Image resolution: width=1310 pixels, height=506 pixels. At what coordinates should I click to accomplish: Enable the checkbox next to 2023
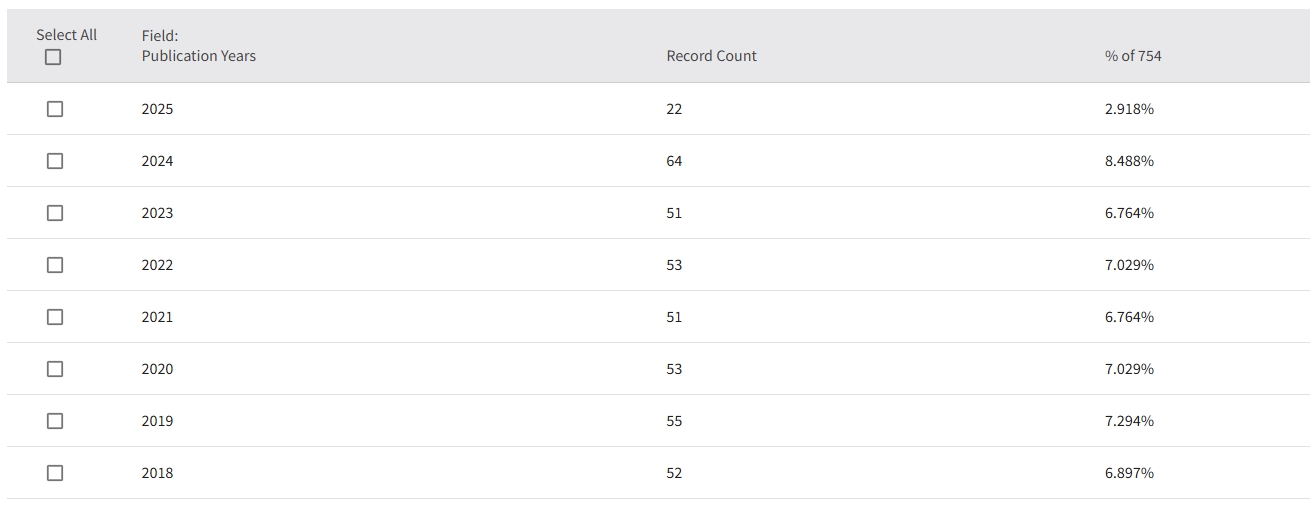(x=55, y=213)
